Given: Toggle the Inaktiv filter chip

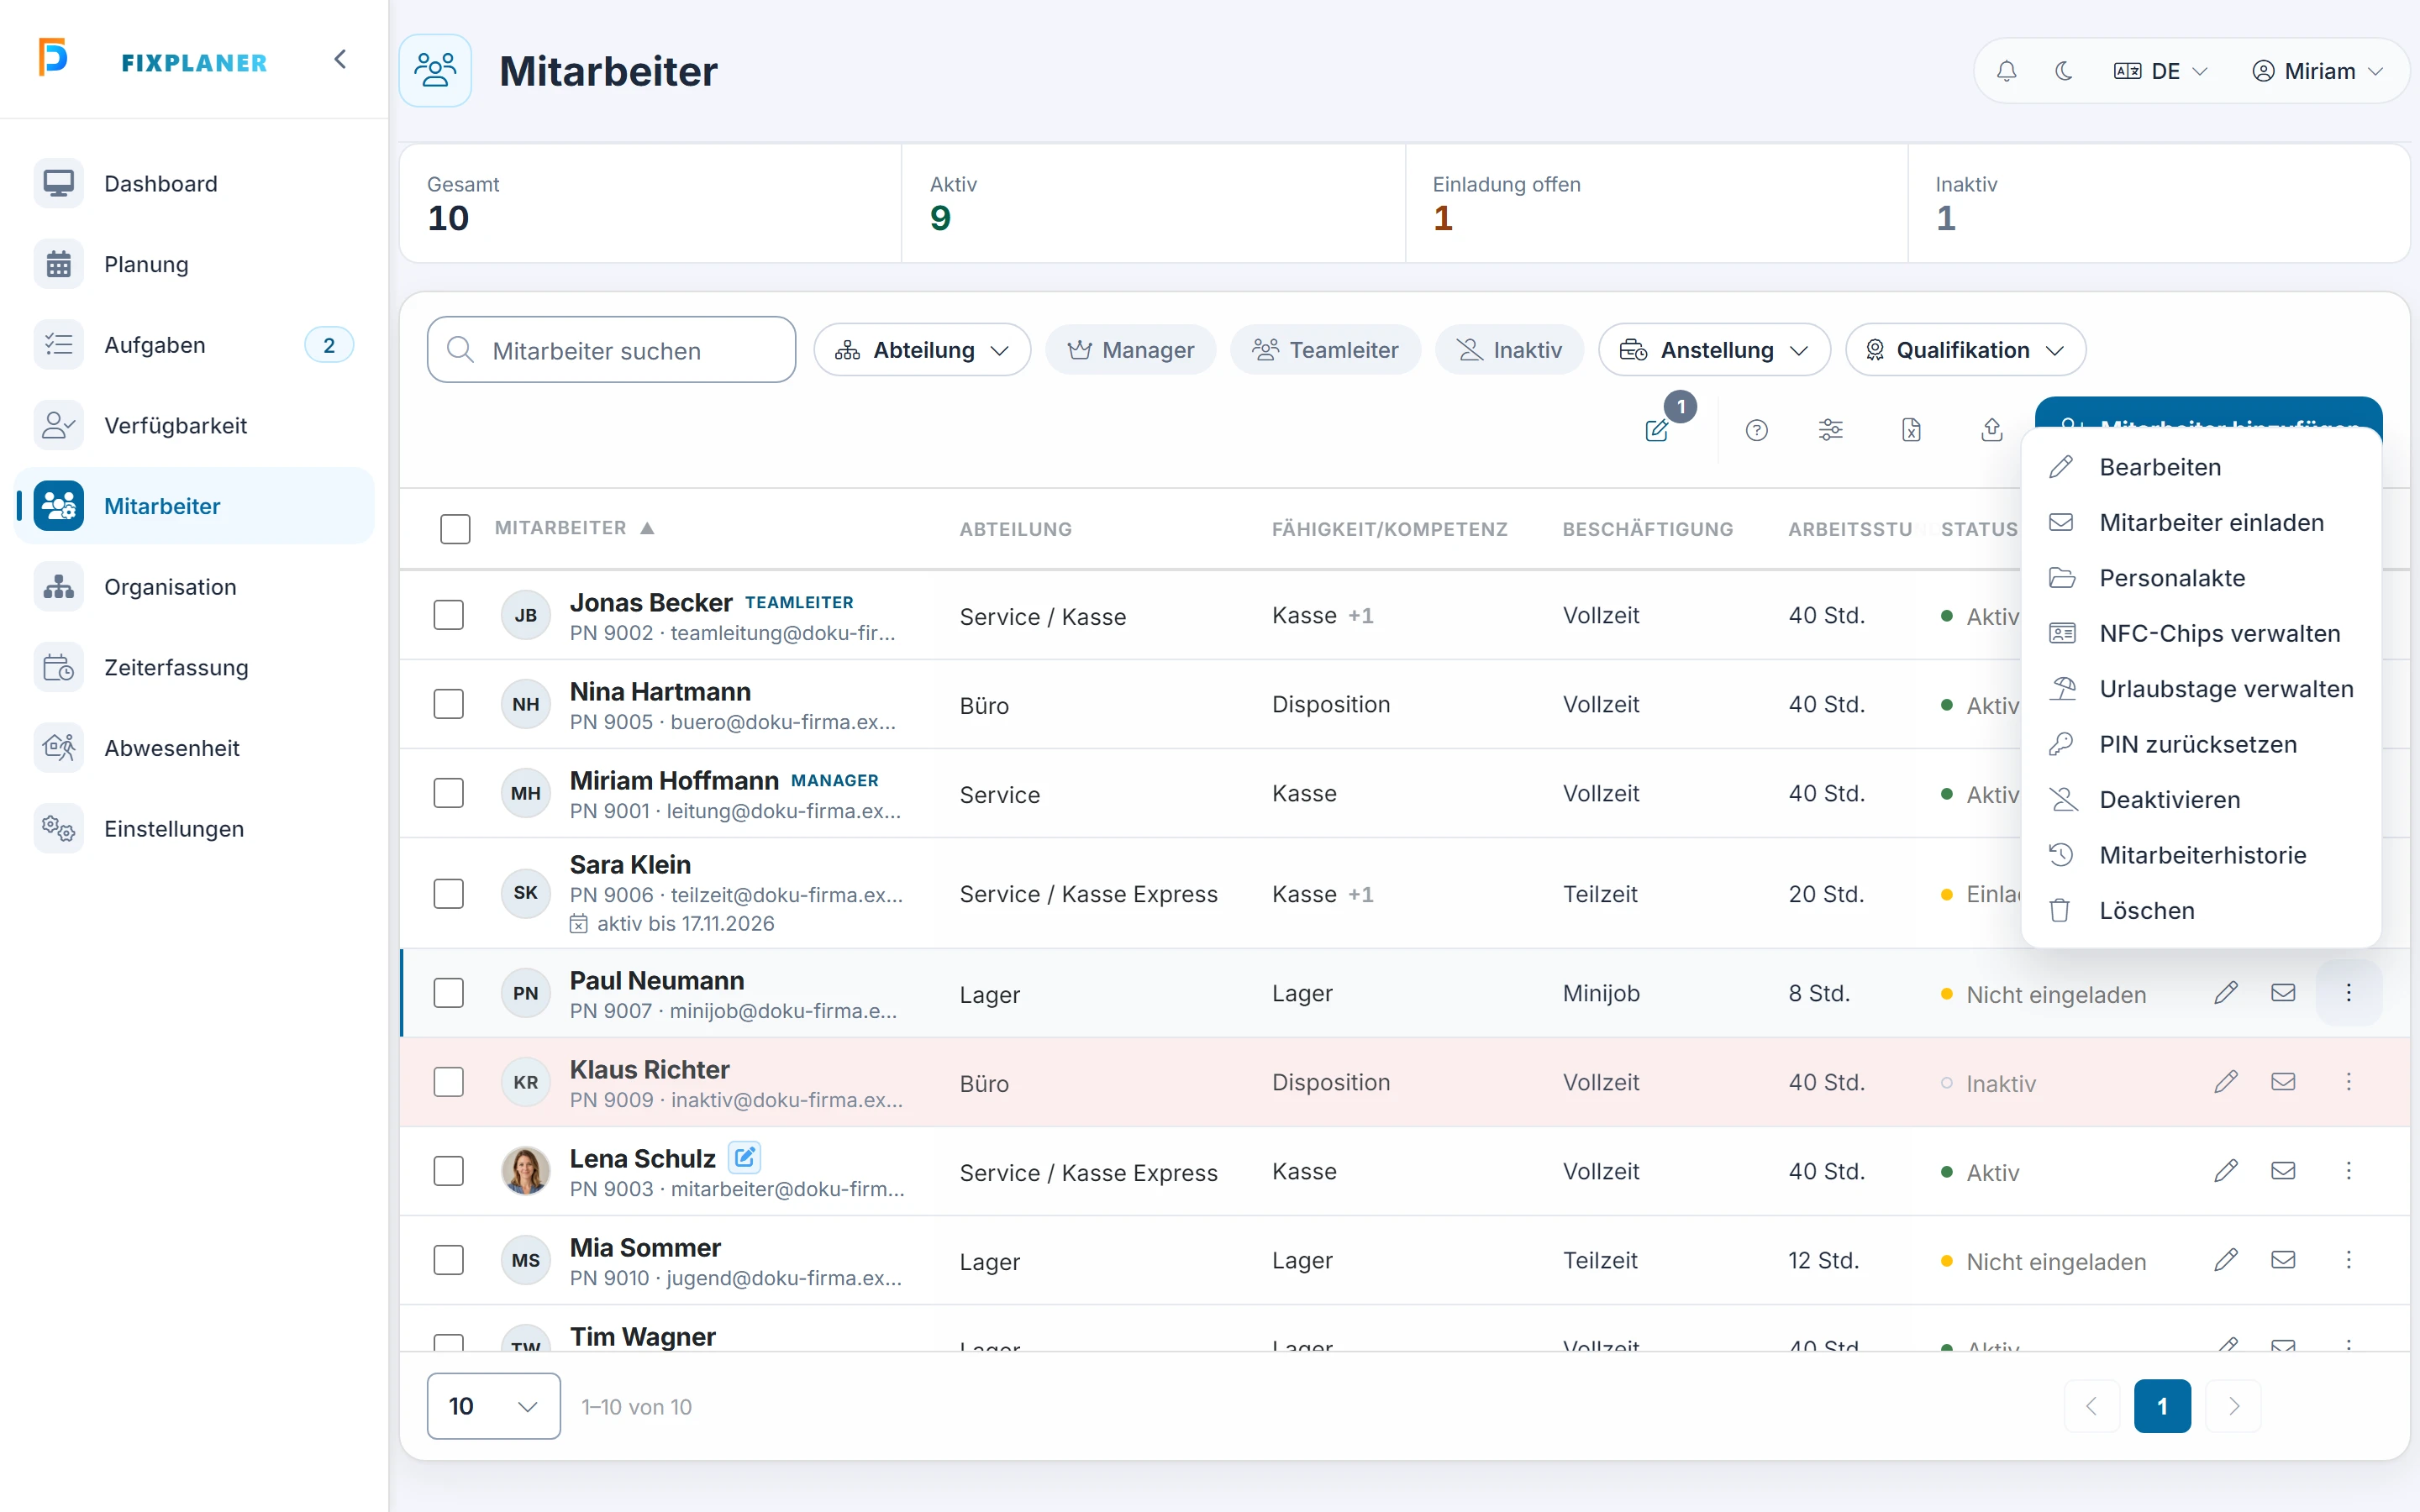Looking at the screenshot, I should 1509,350.
